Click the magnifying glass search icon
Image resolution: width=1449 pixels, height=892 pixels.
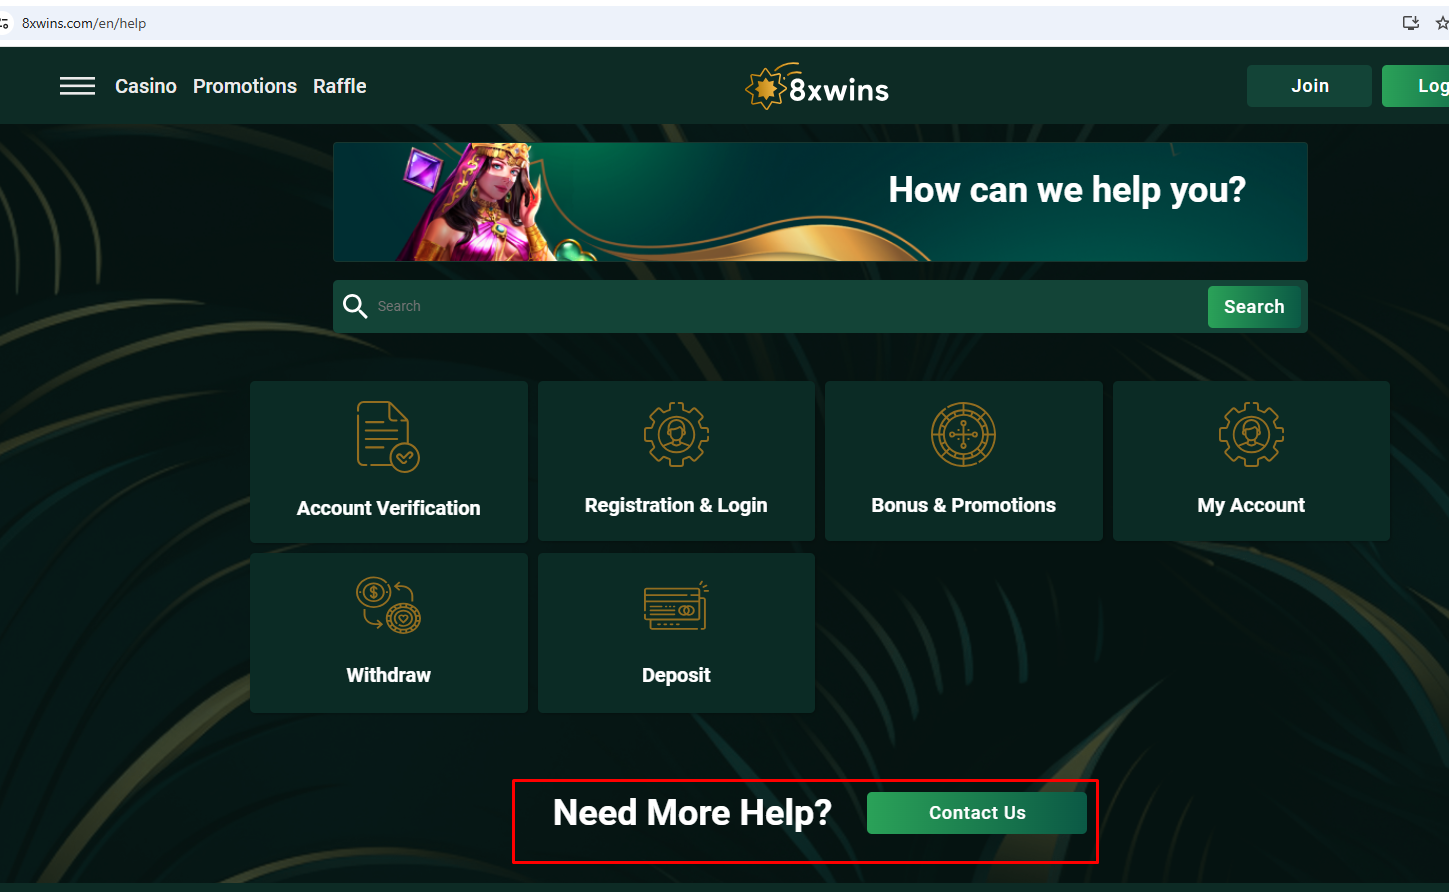[x=355, y=306]
